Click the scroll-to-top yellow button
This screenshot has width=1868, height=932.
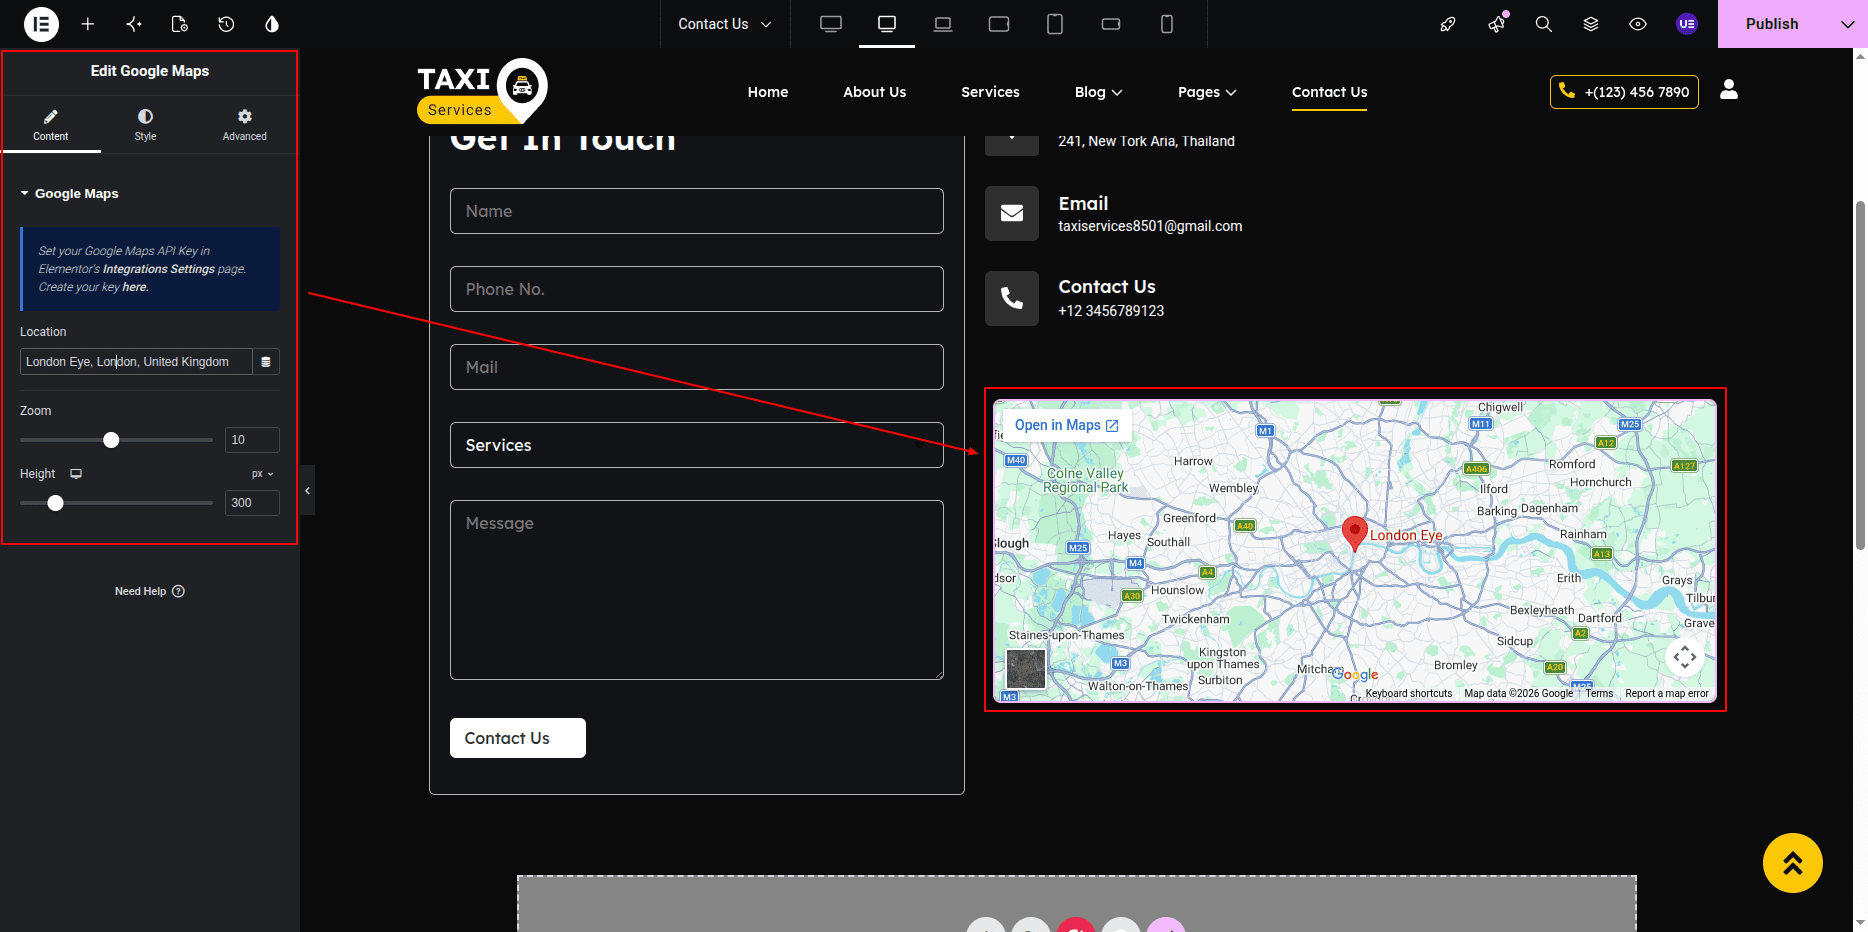point(1793,863)
